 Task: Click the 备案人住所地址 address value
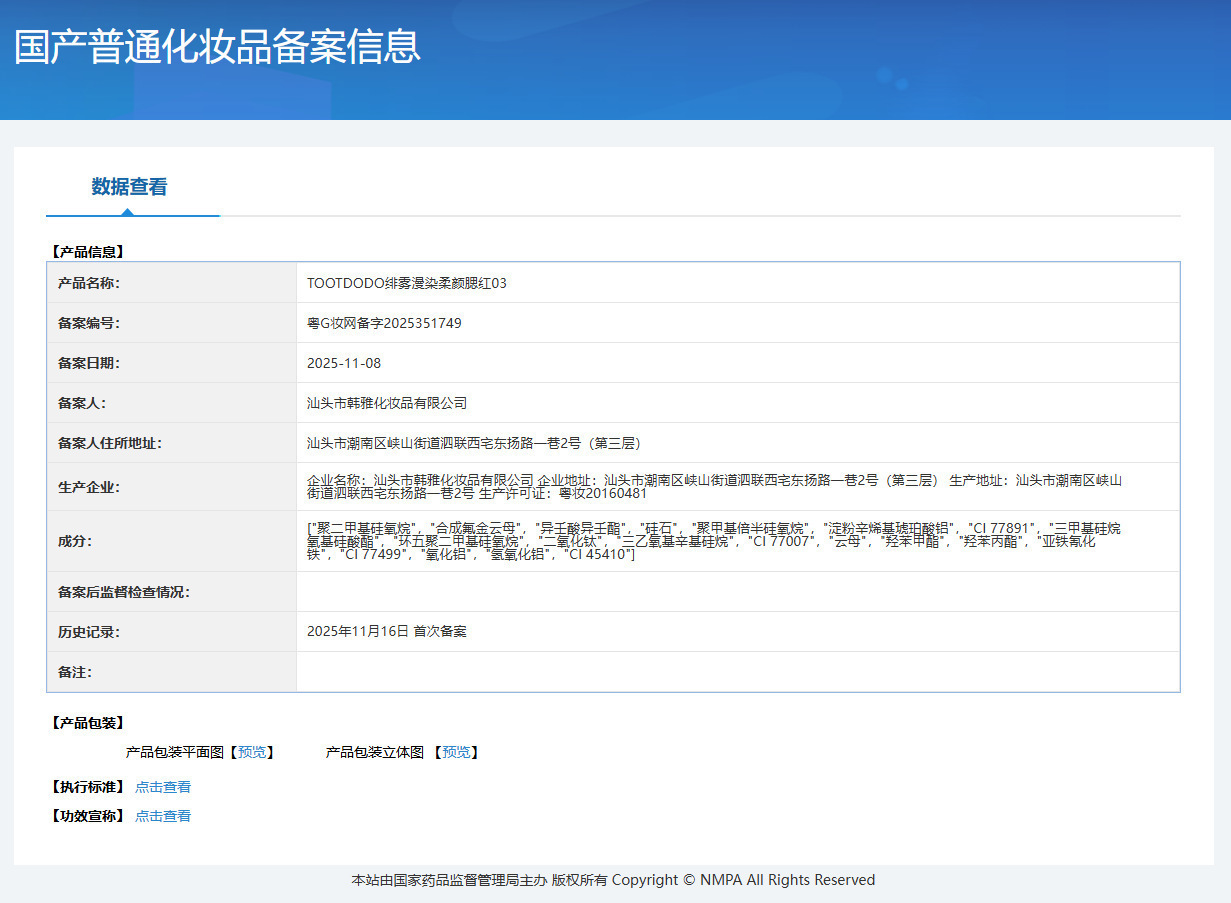pyautogui.click(x=474, y=443)
